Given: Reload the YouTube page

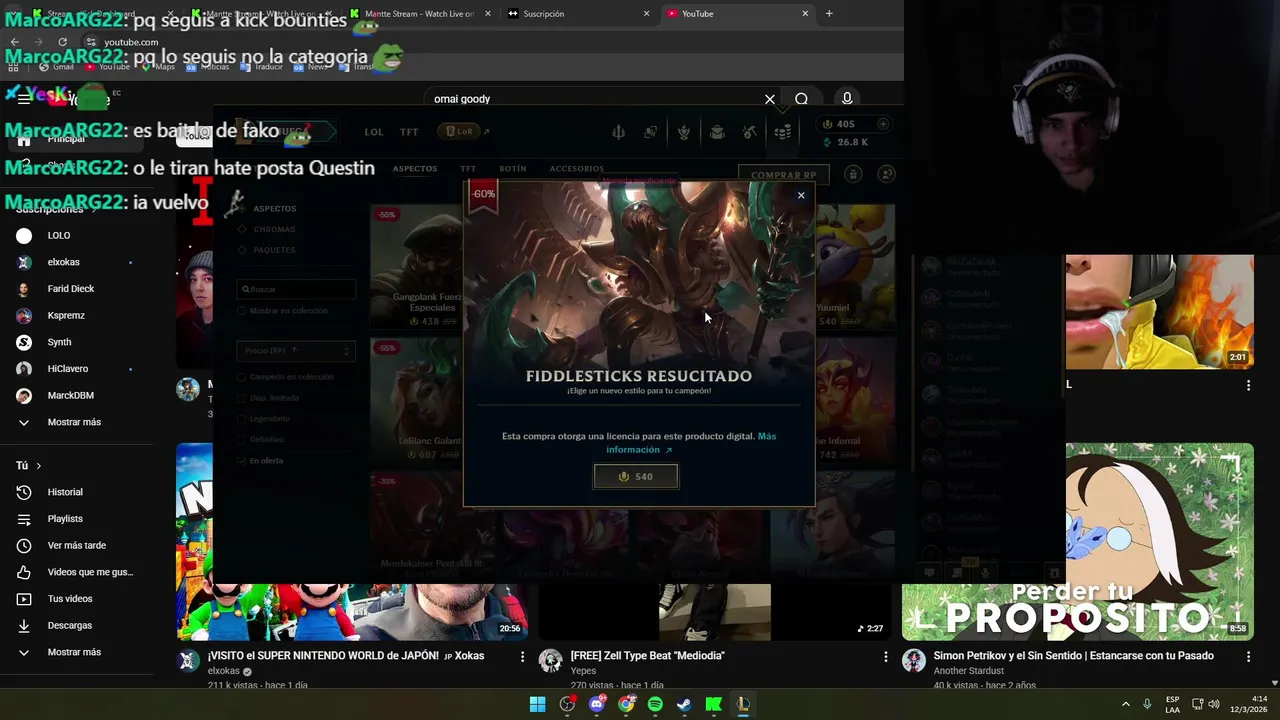Looking at the screenshot, I should coord(62,42).
